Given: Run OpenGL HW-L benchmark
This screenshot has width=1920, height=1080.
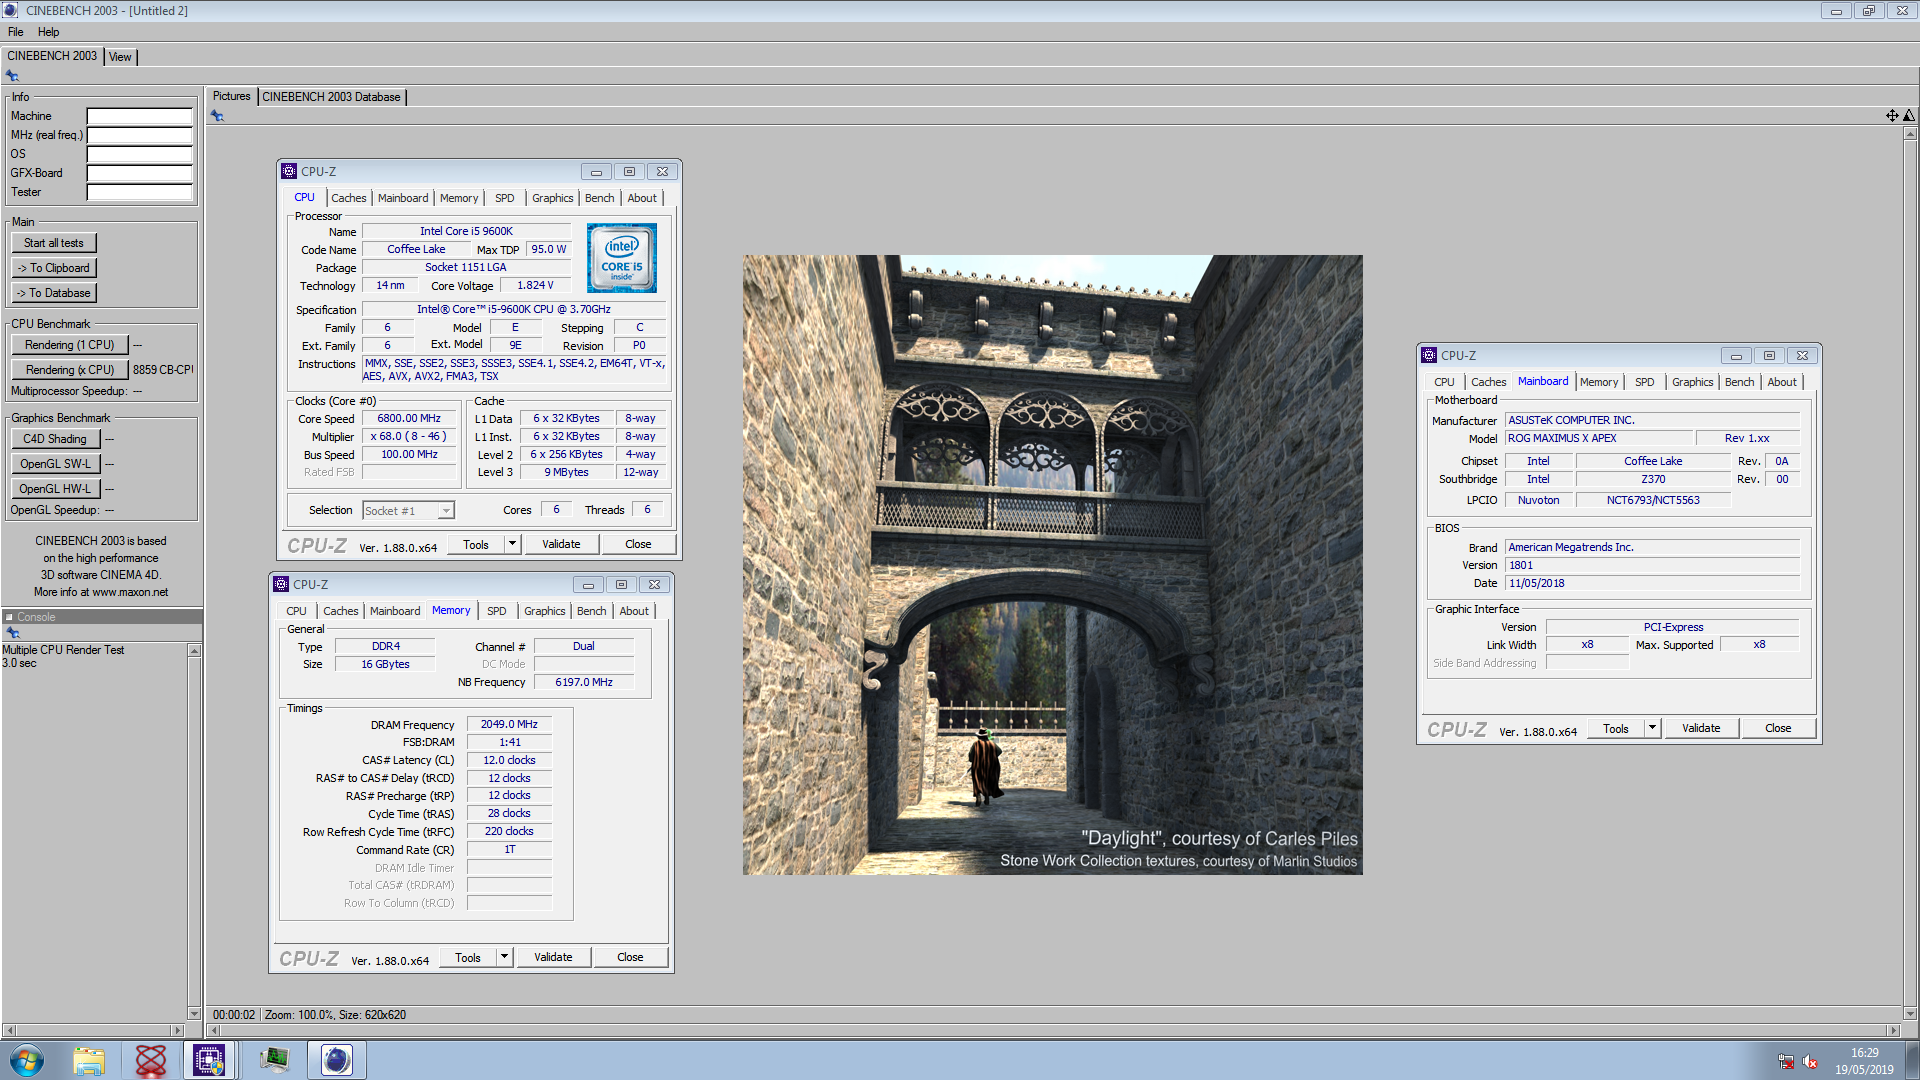Looking at the screenshot, I should pyautogui.click(x=55, y=489).
